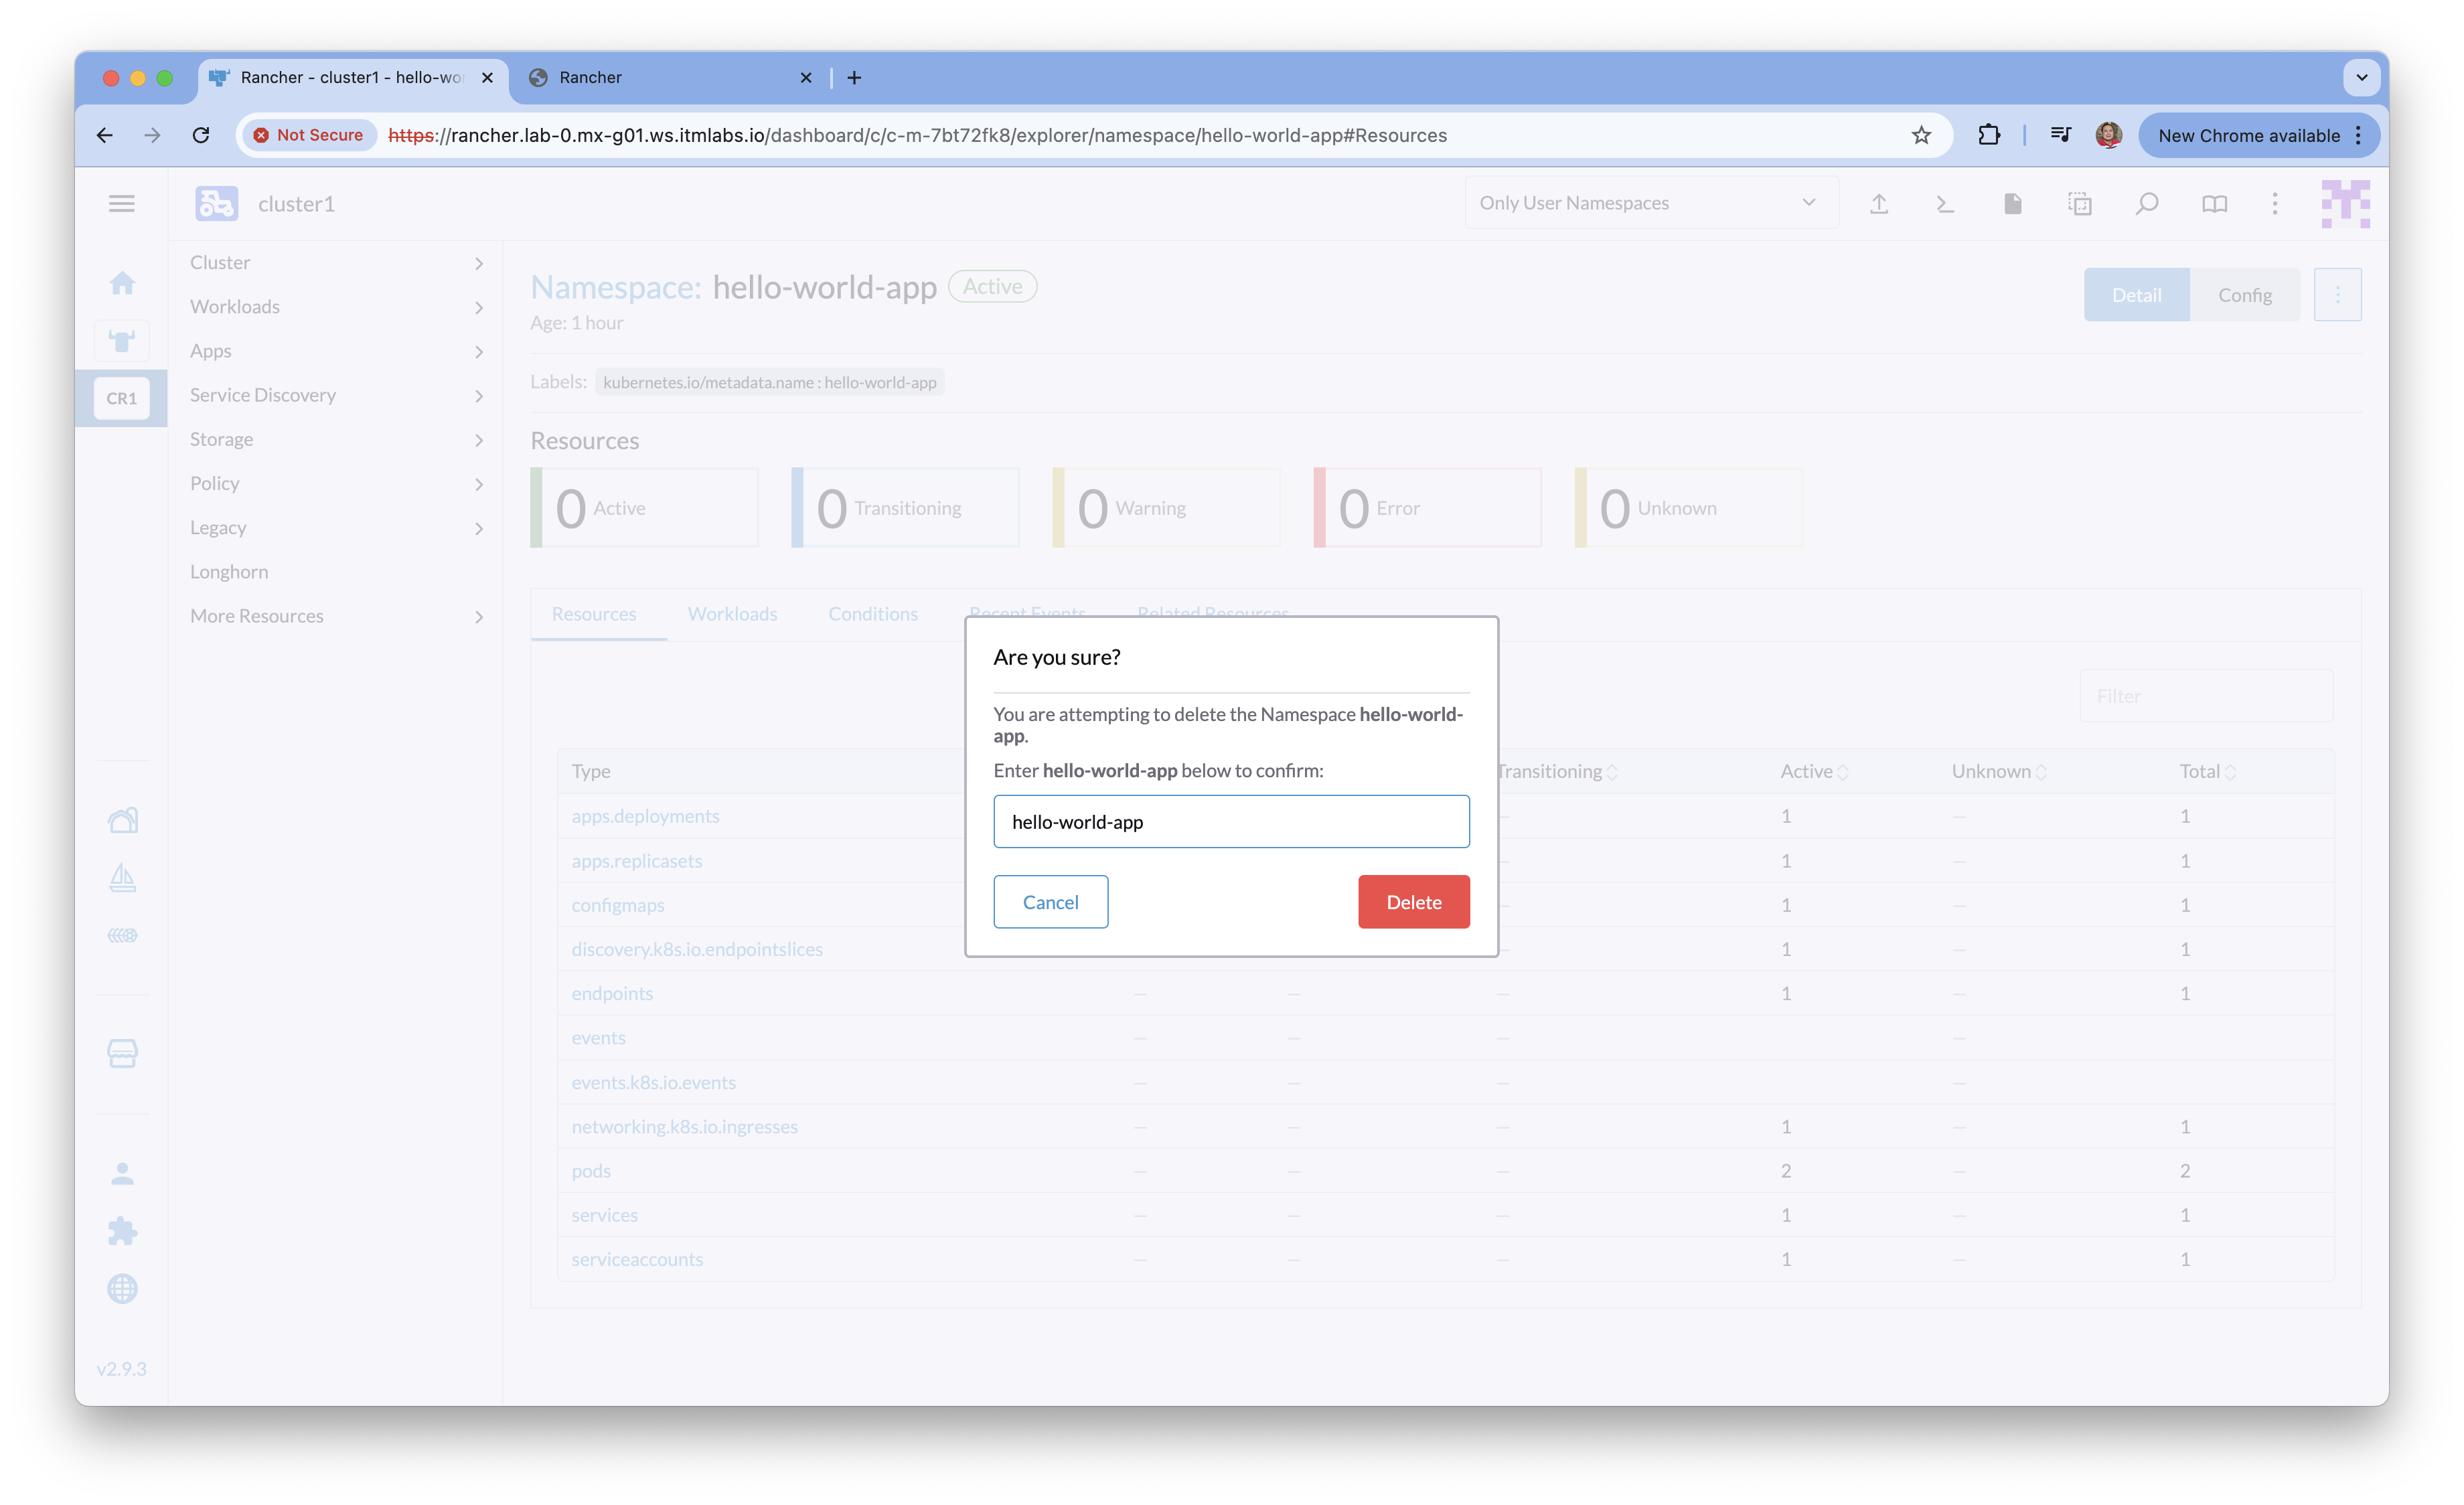Bookmark page with the star icon
The image size is (2464, 1505).
[1921, 135]
